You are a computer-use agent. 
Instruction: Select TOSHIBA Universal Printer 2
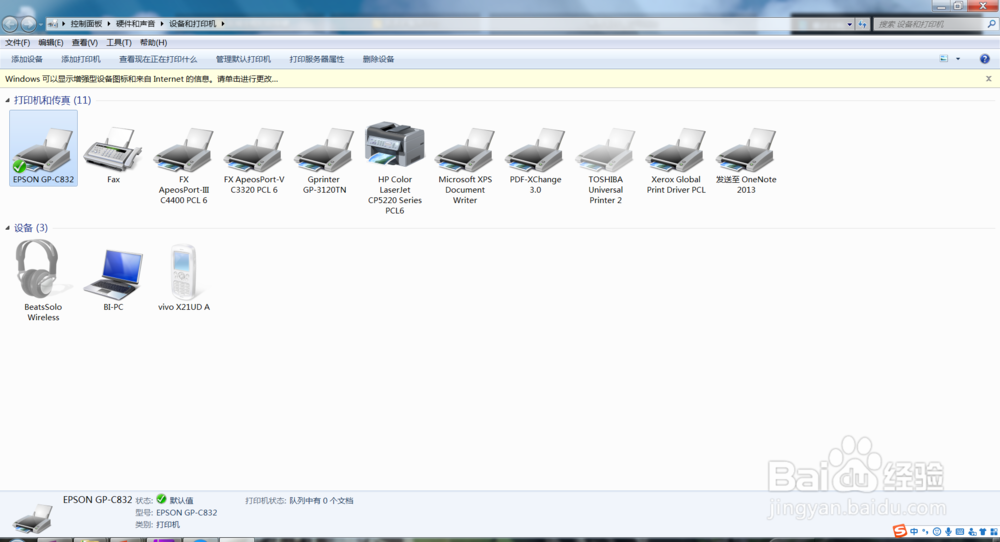pos(605,165)
